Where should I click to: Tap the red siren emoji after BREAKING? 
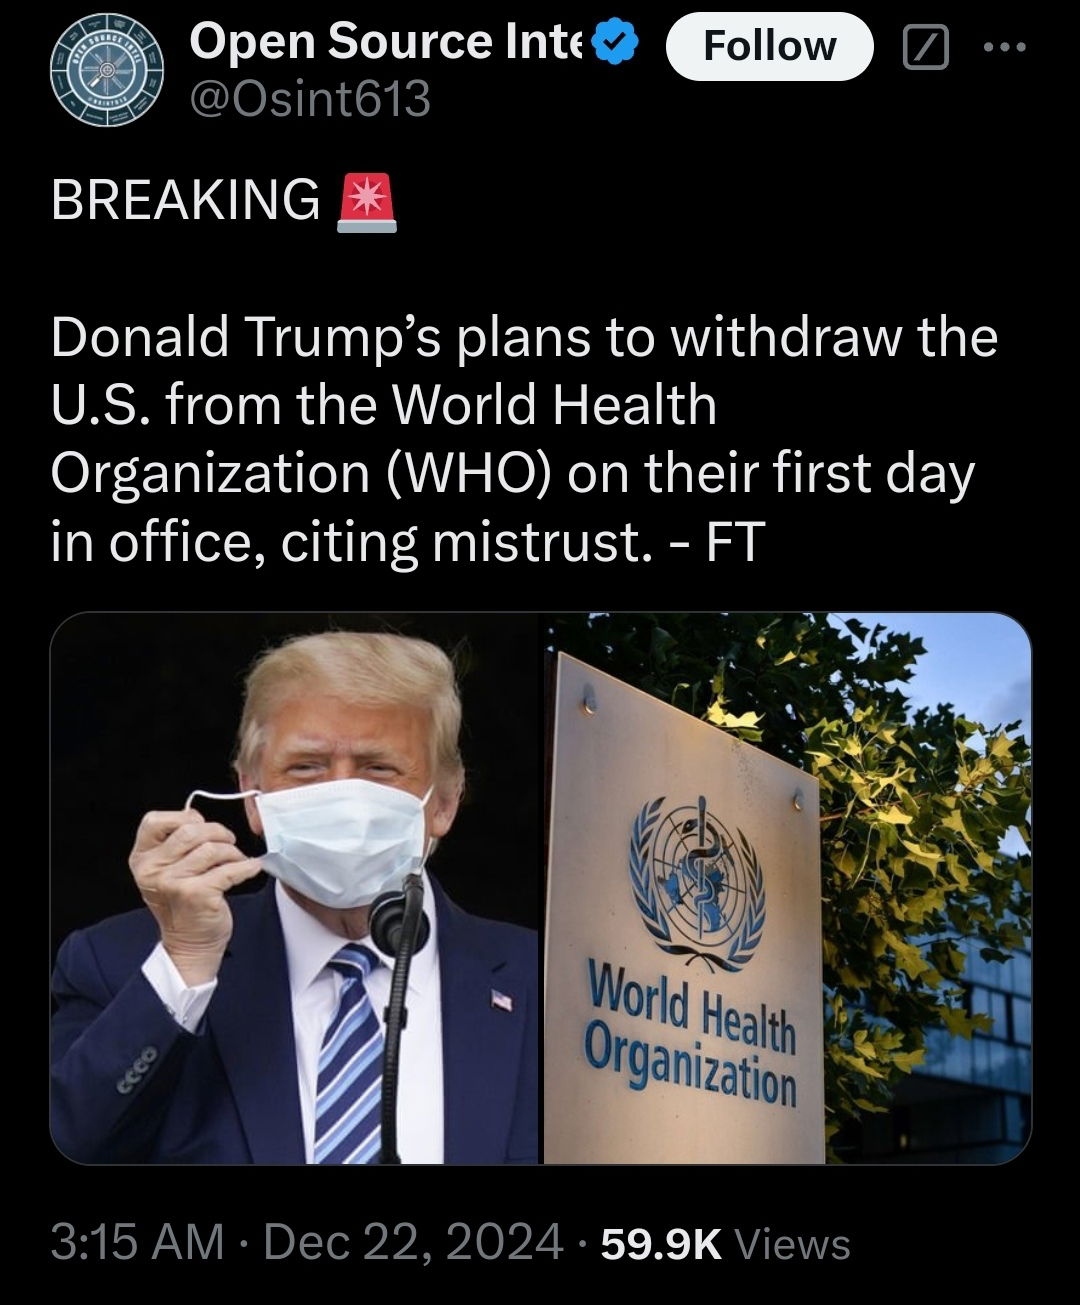tap(367, 201)
